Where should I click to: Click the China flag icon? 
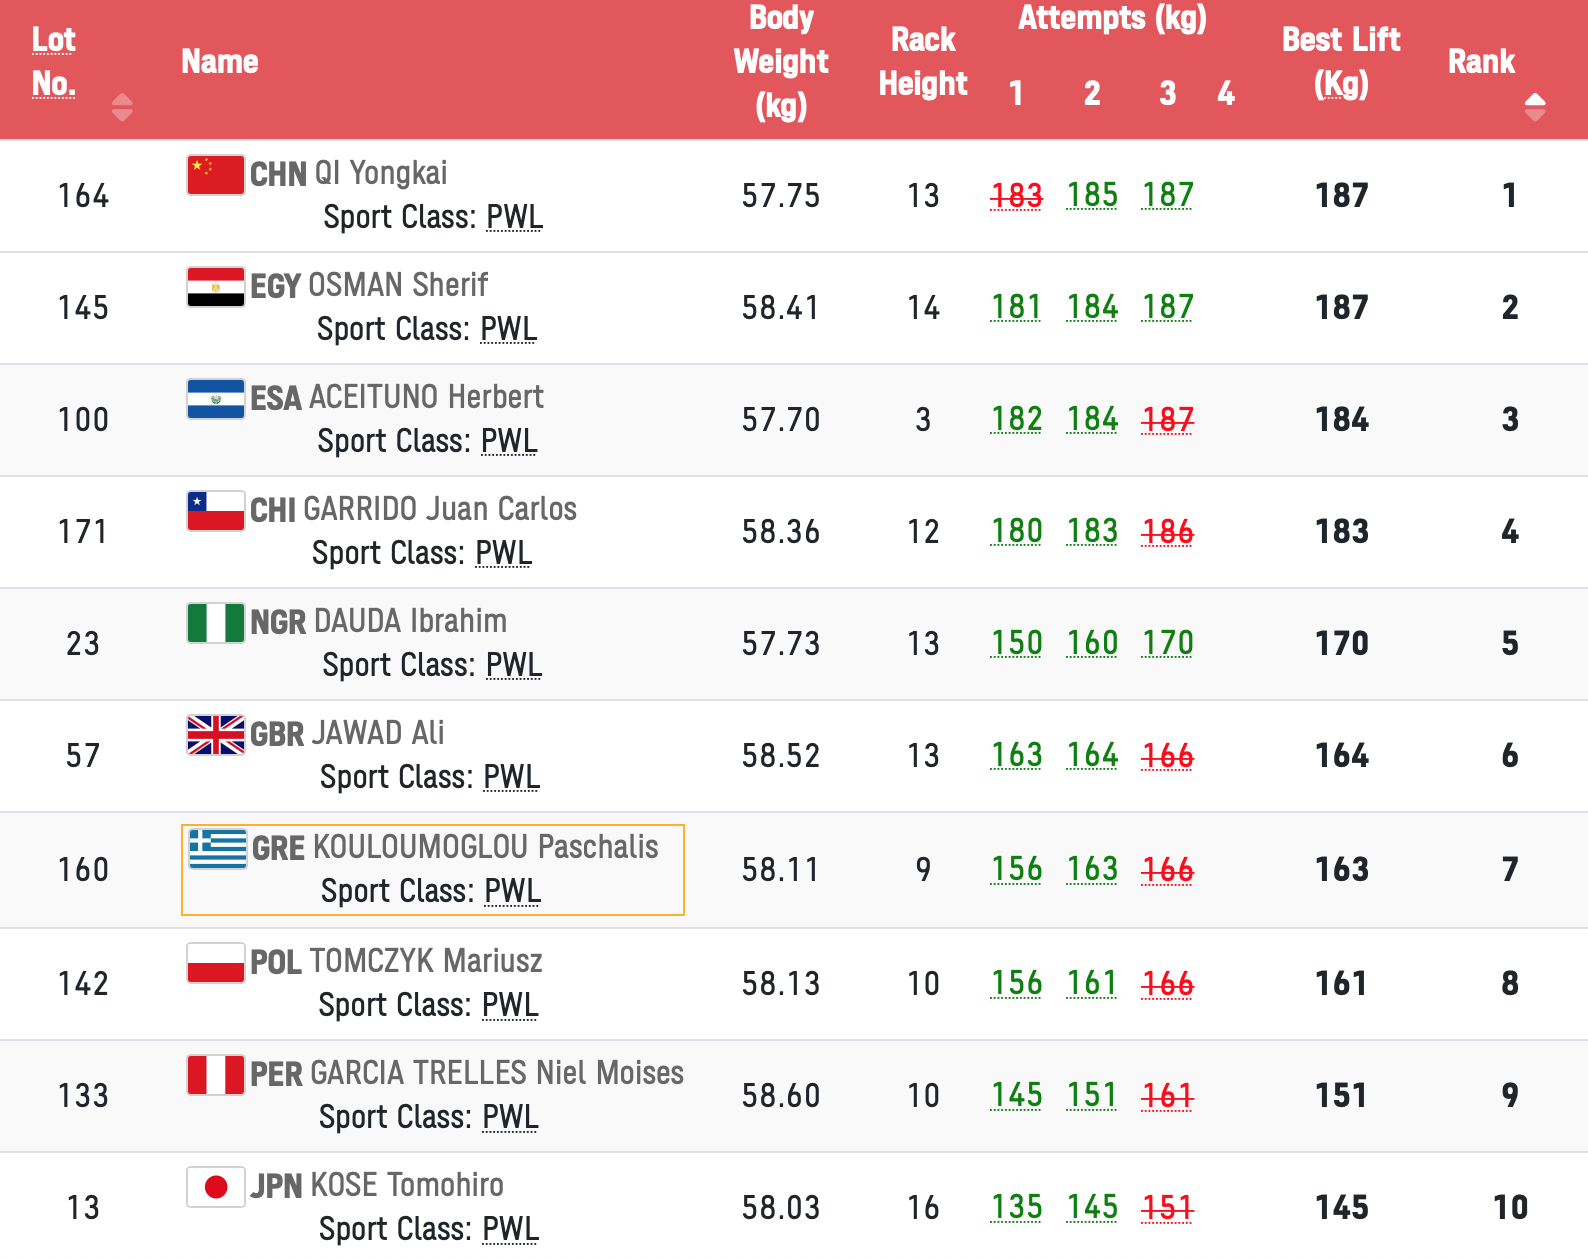tap(216, 174)
